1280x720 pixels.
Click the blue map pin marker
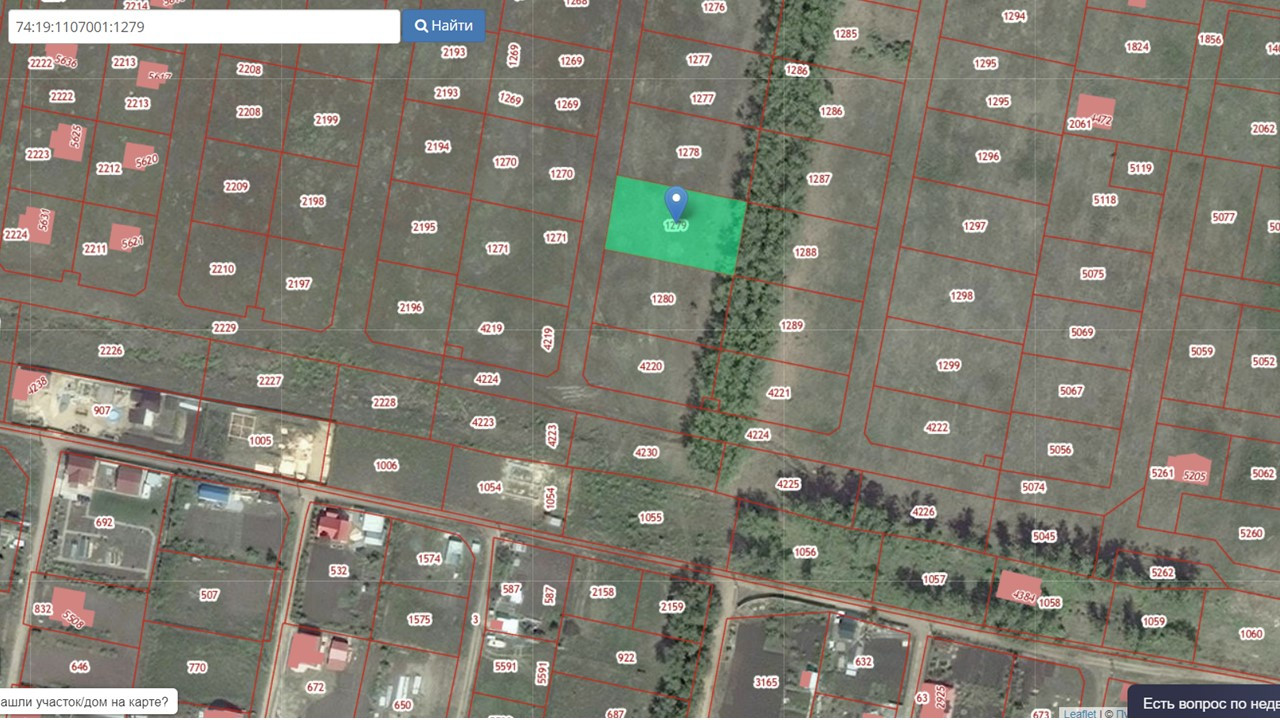point(676,204)
